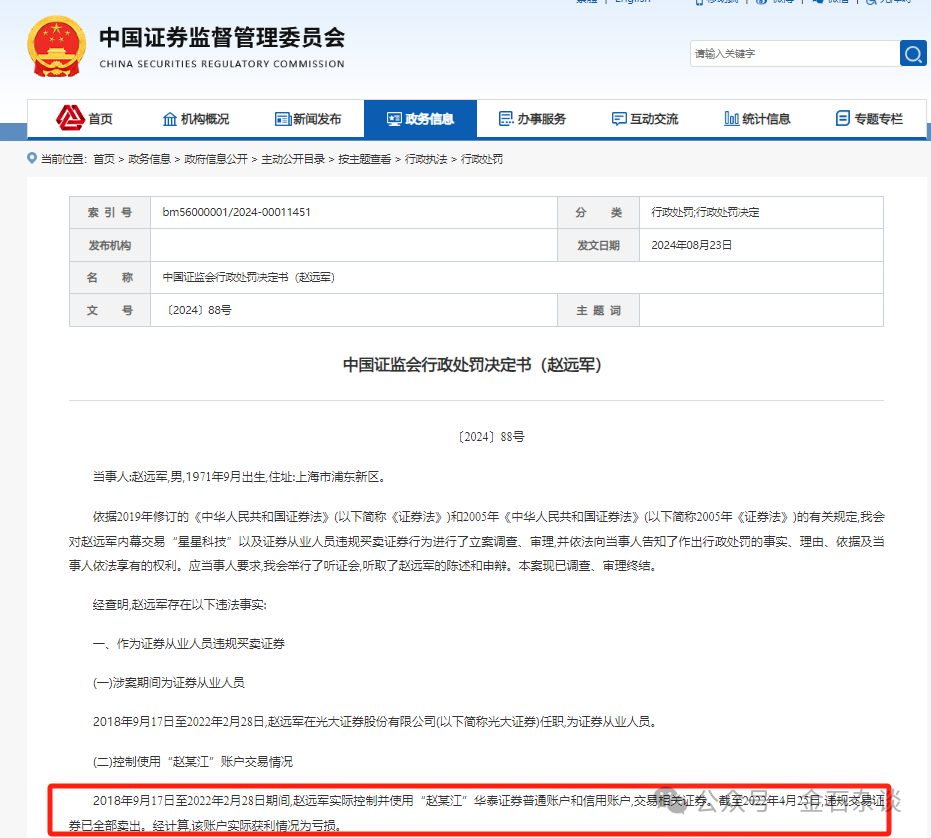Image resolution: width=931 pixels, height=838 pixels.
Task: Click the line 经查明,赵远军存在以下违法事实
Action: 180,605
